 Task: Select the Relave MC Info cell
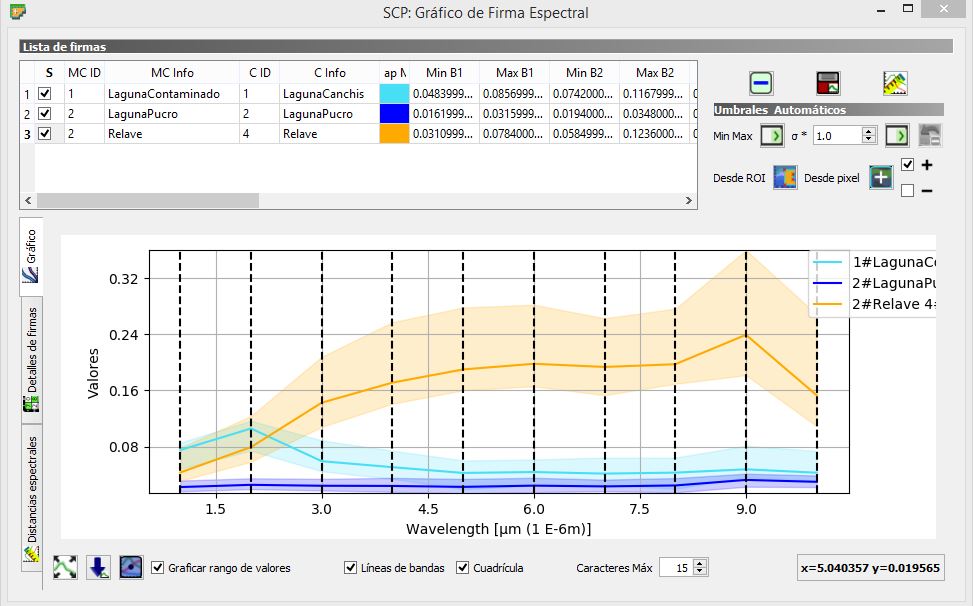tap(172, 133)
